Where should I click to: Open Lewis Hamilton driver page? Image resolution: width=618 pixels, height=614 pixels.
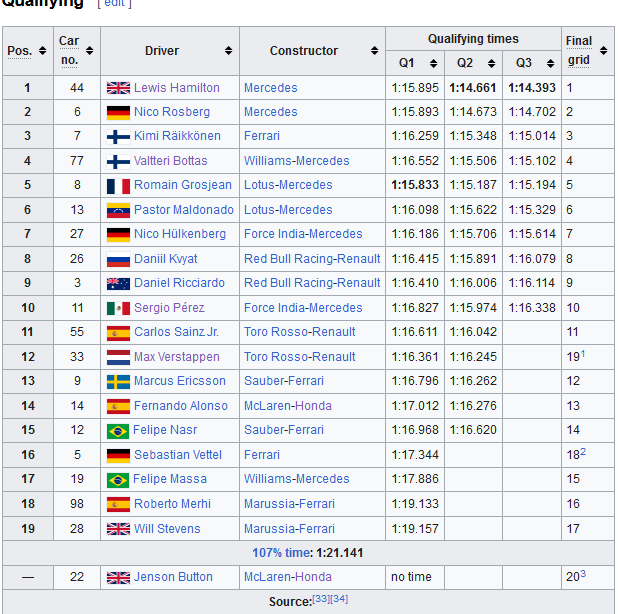point(177,87)
